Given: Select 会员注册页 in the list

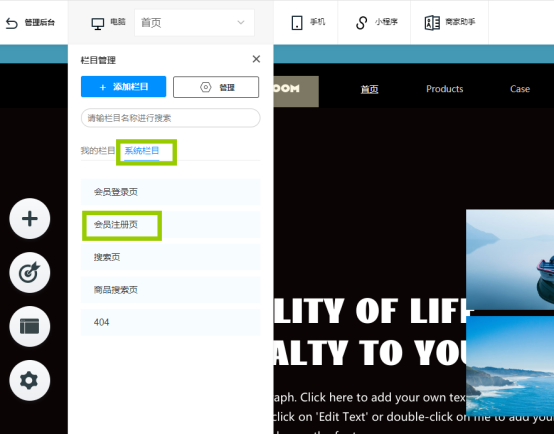Looking at the screenshot, I should (171, 224).
